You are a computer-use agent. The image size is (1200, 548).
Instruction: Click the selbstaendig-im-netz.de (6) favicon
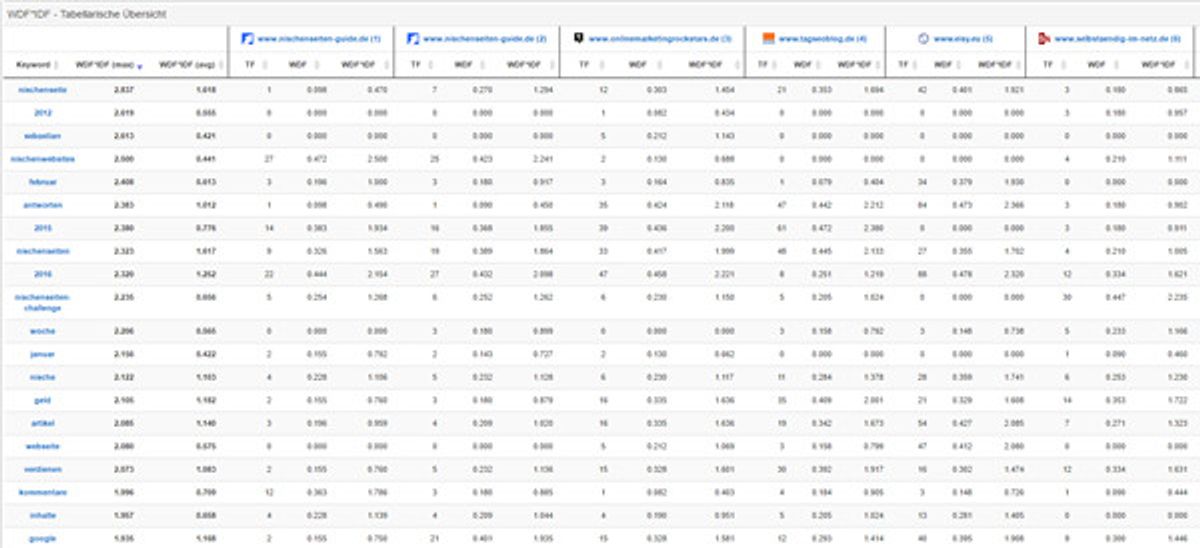point(1044,38)
